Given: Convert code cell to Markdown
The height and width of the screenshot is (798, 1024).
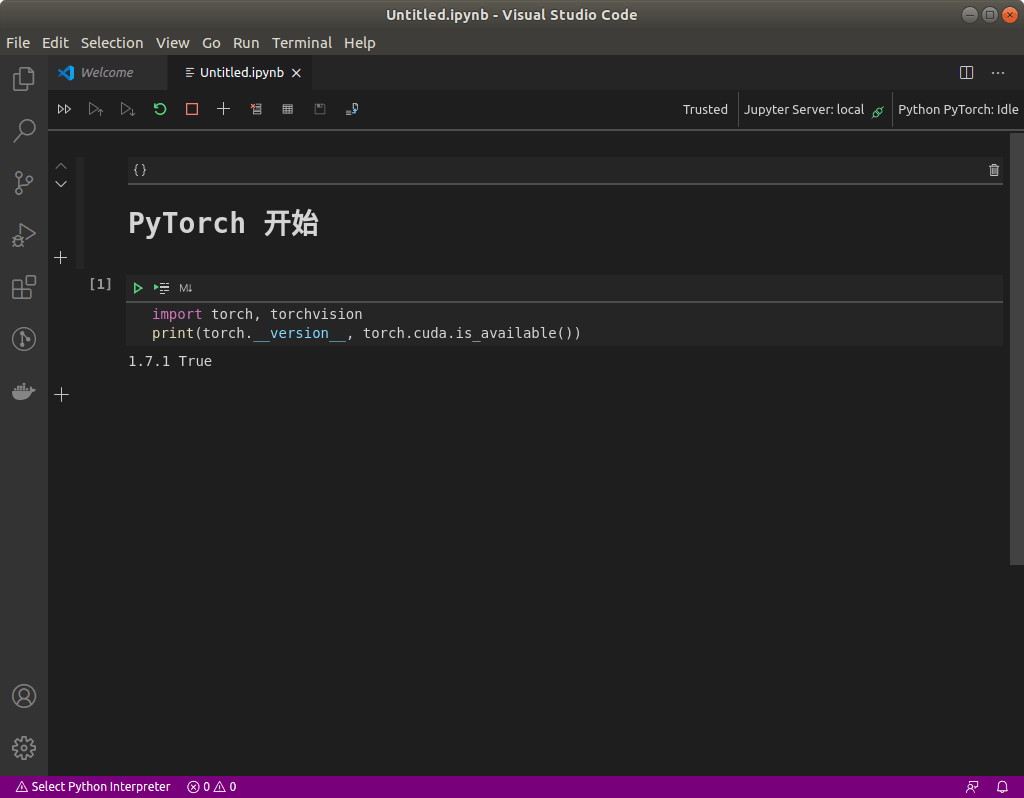Looking at the screenshot, I should coord(185,288).
